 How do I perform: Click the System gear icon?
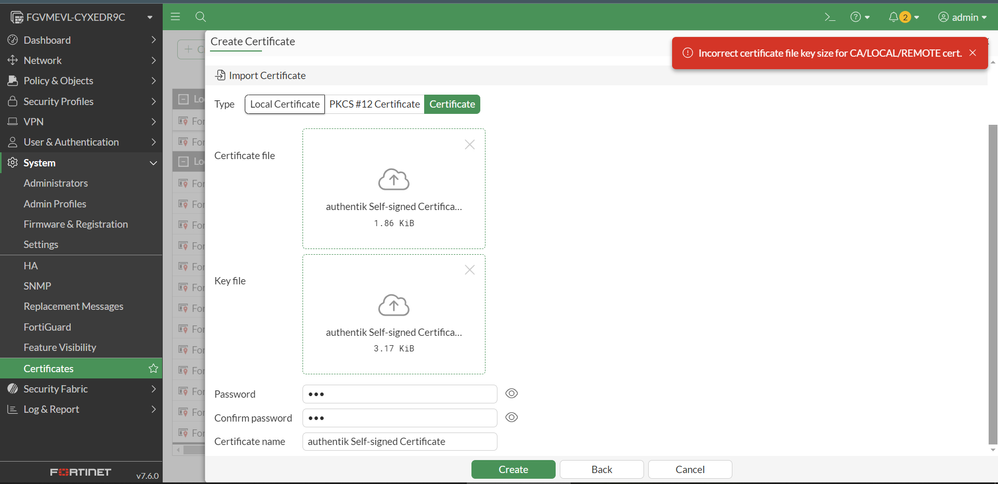(x=11, y=163)
